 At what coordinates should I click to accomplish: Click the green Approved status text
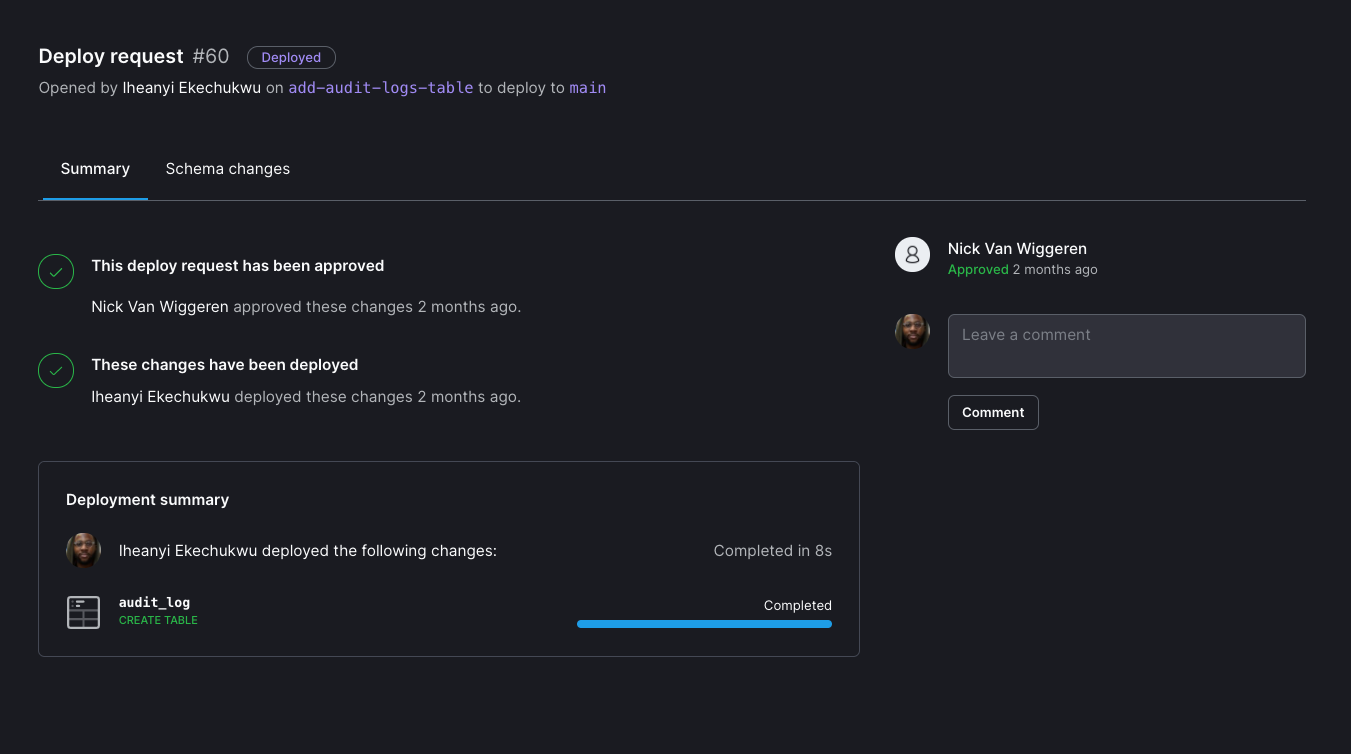(978, 269)
